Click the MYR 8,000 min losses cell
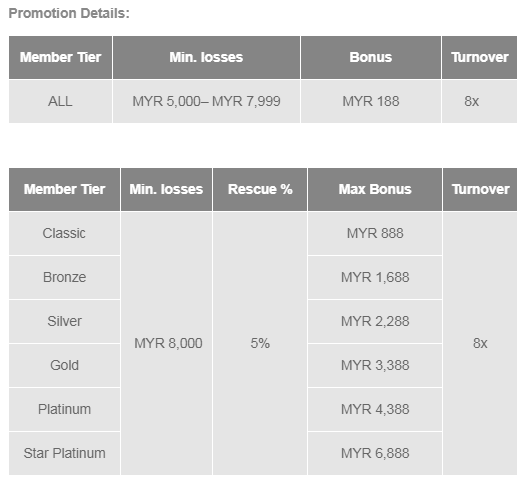This screenshot has width=528, height=478. tap(167, 343)
